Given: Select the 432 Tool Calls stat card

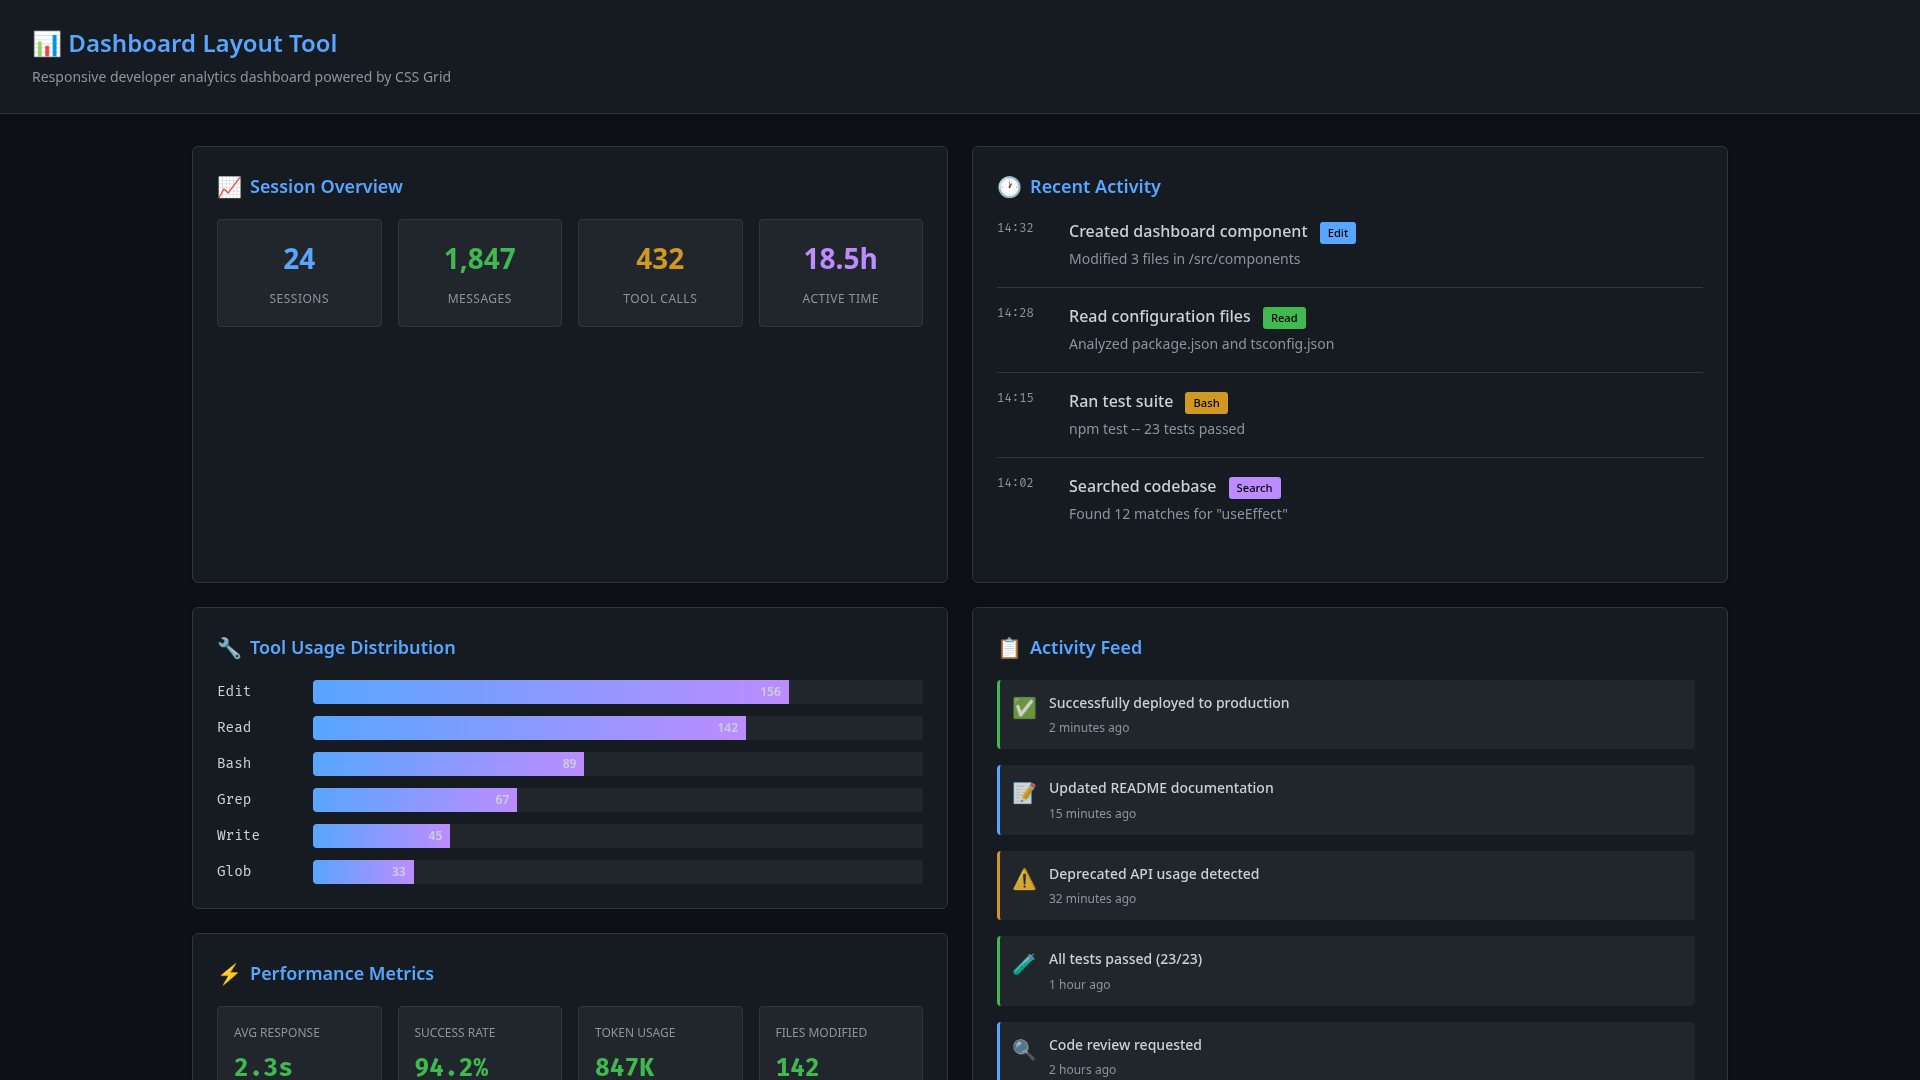Looking at the screenshot, I should click(x=660, y=273).
